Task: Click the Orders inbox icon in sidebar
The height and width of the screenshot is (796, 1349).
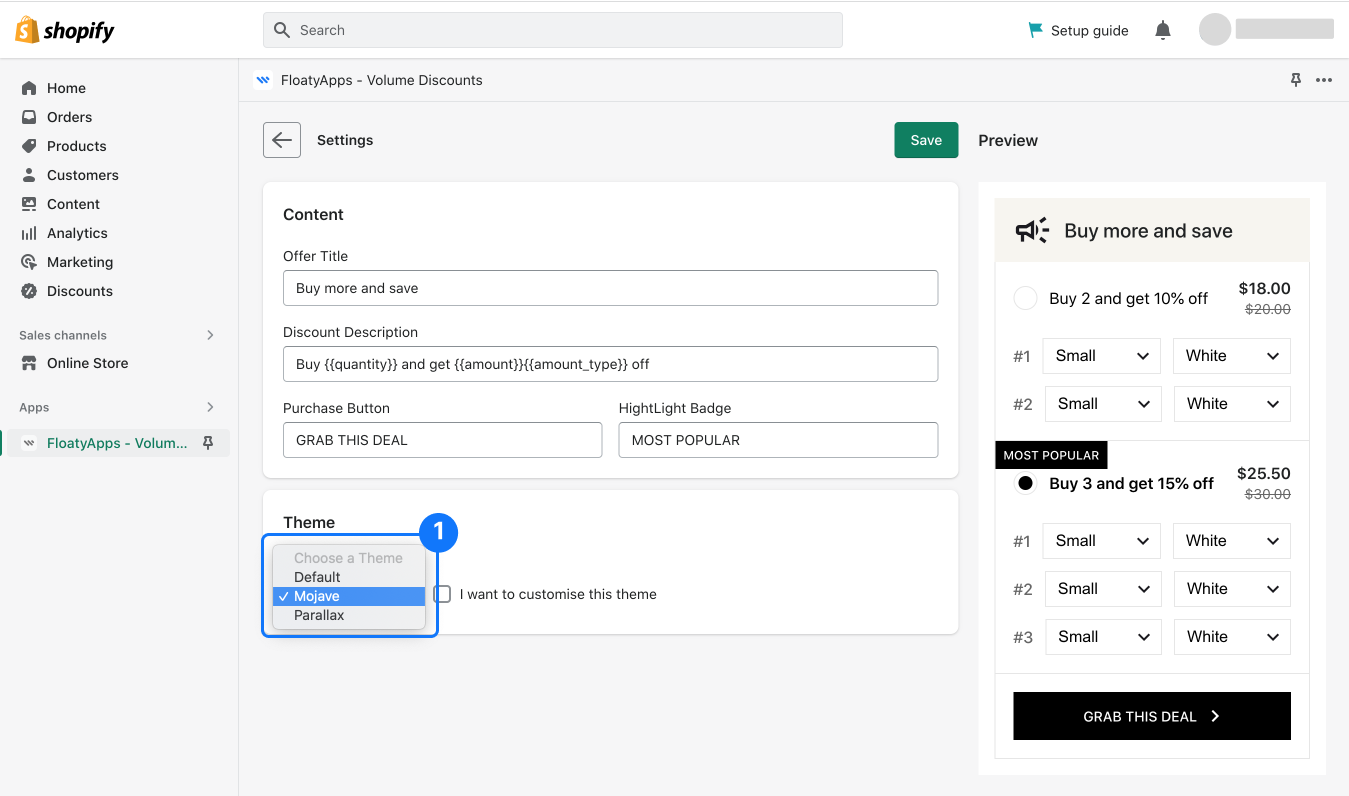Action: click(x=29, y=117)
